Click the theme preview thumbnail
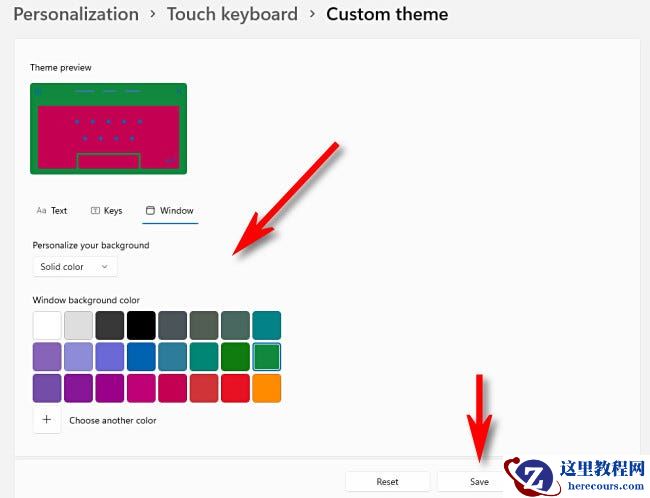The width and height of the screenshot is (650, 498). point(109,129)
